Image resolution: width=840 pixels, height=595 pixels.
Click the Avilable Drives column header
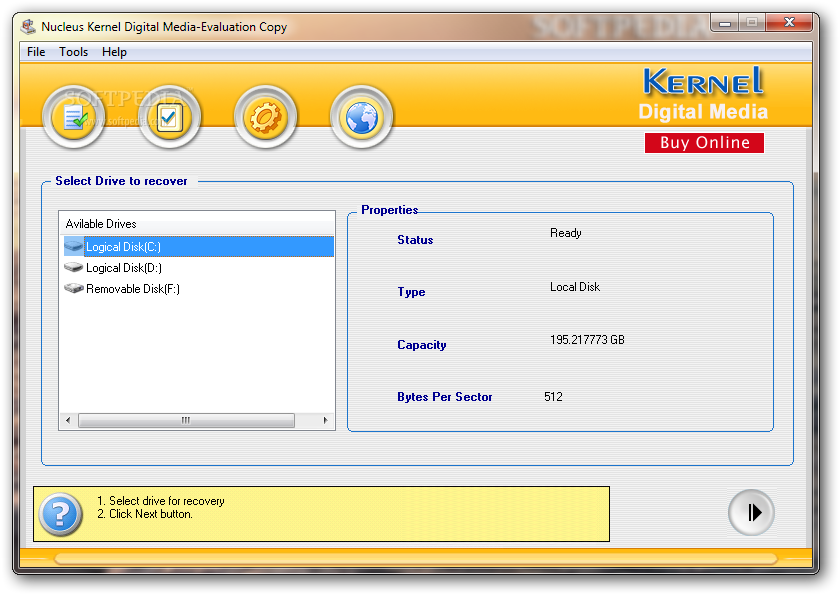[197, 224]
